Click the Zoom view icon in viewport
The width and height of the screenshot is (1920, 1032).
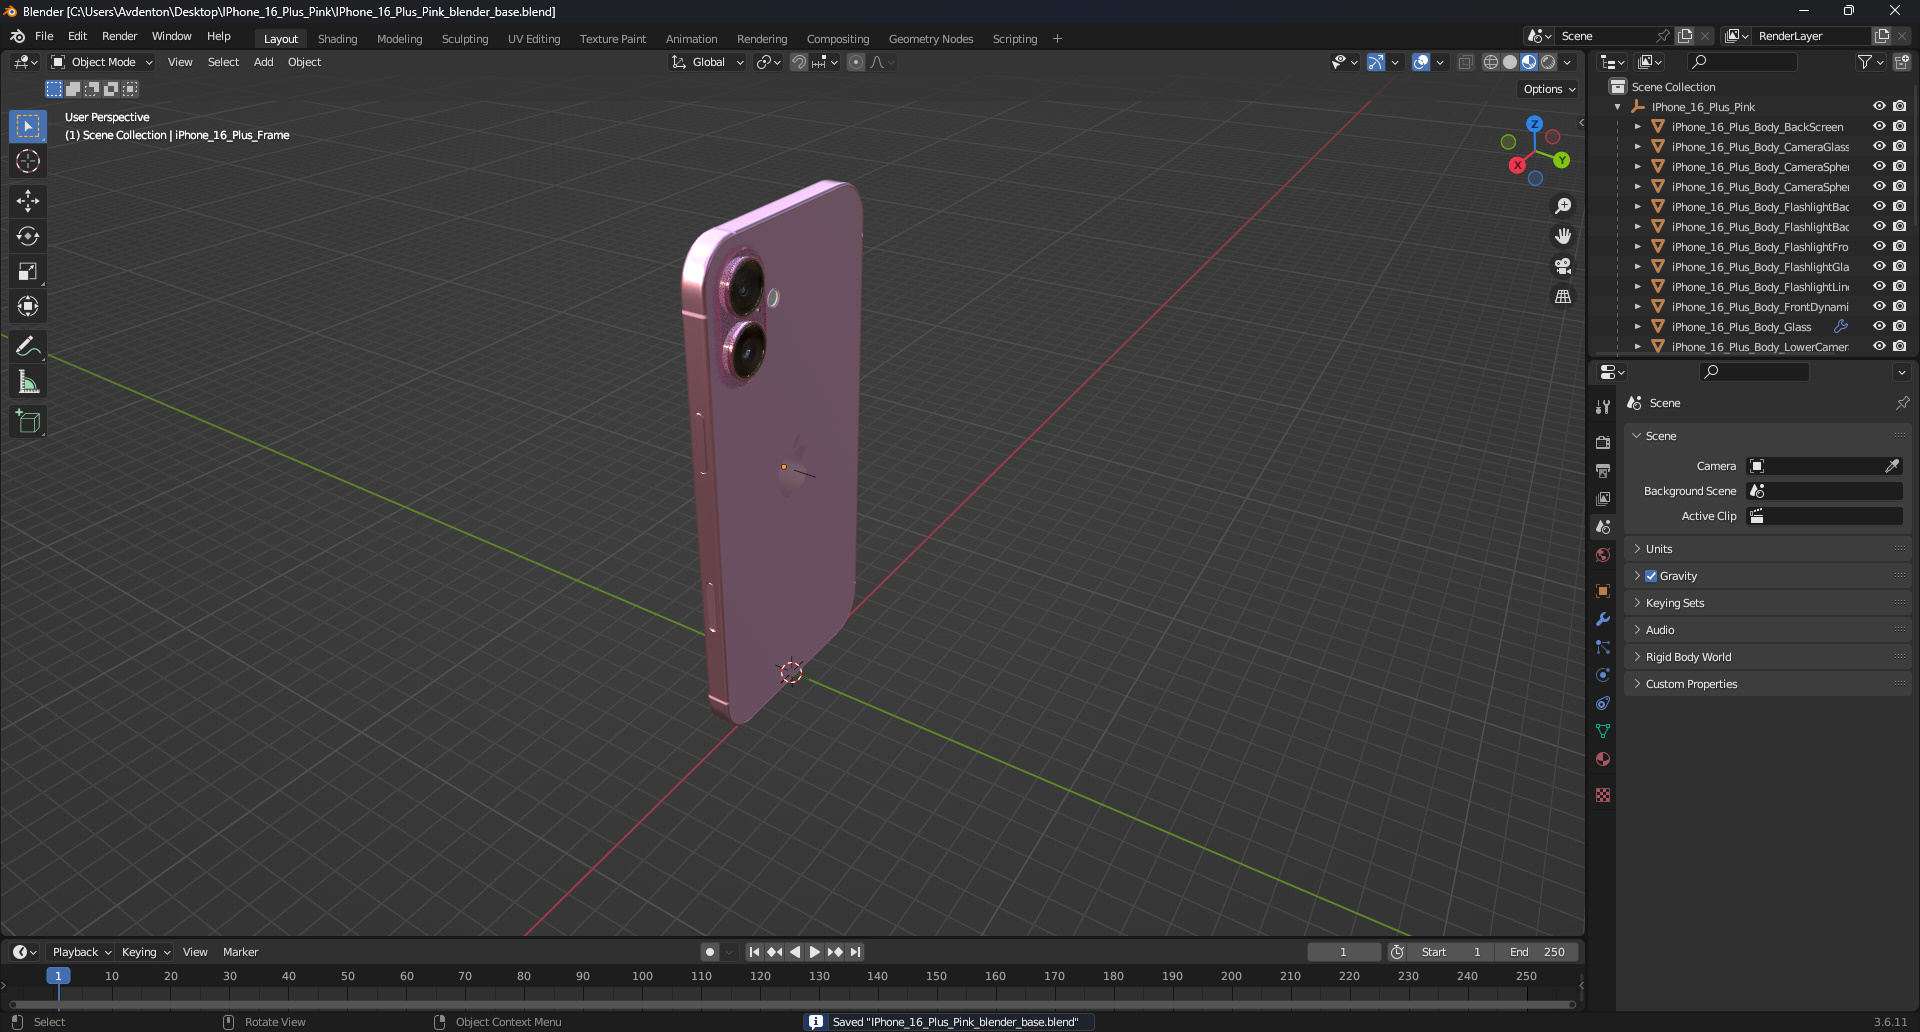(x=1563, y=206)
